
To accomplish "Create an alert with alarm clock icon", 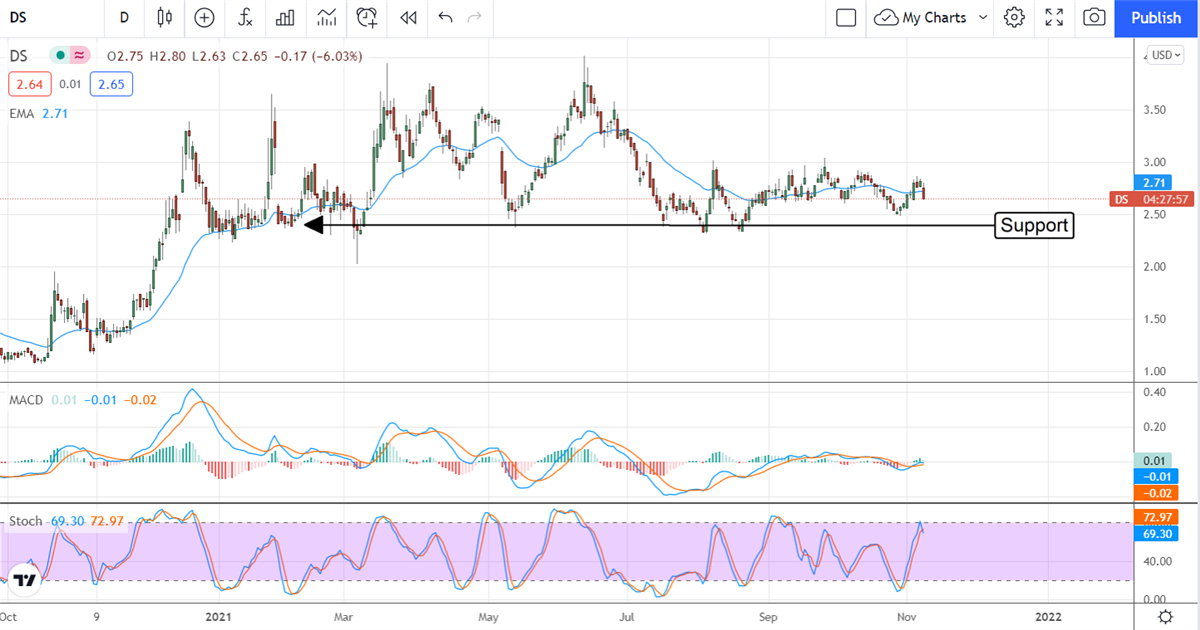I will (x=367, y=17).
